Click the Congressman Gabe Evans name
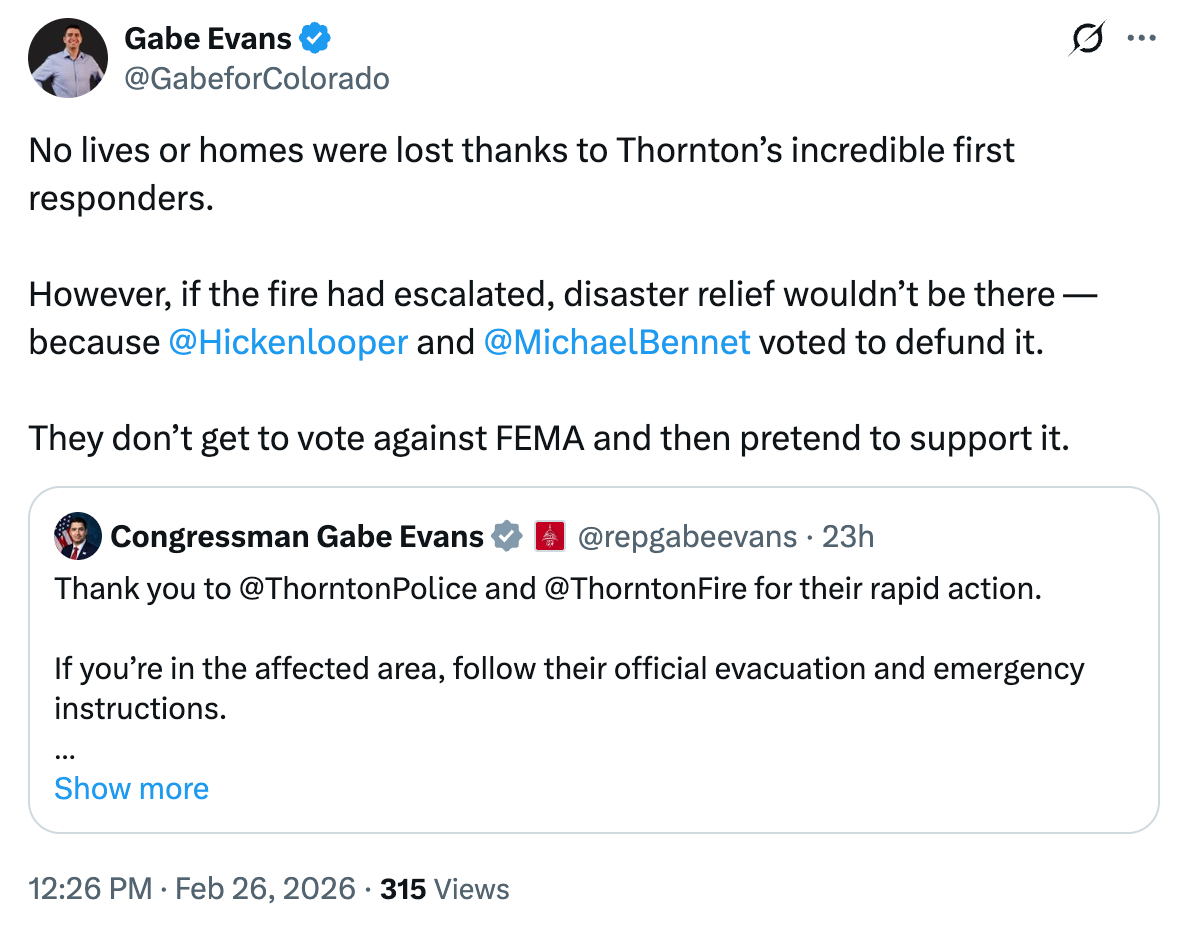The width and height of the screenshot is (1188, 942). click(x=297, y=537)
